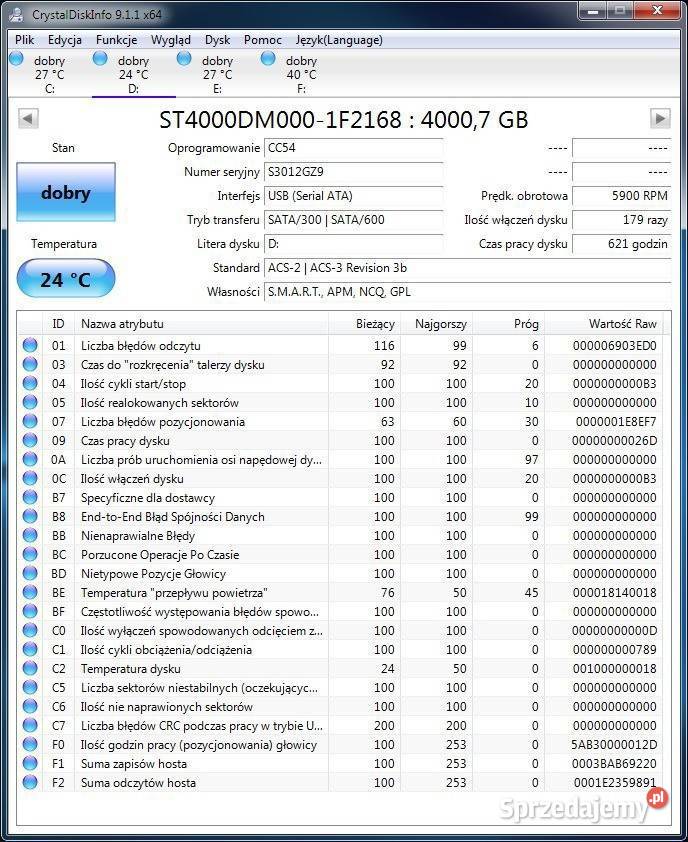The height and width of the screenshot is (842, 688).
Task: Click status orb of attribute F0 row
Action: (30, 744)
